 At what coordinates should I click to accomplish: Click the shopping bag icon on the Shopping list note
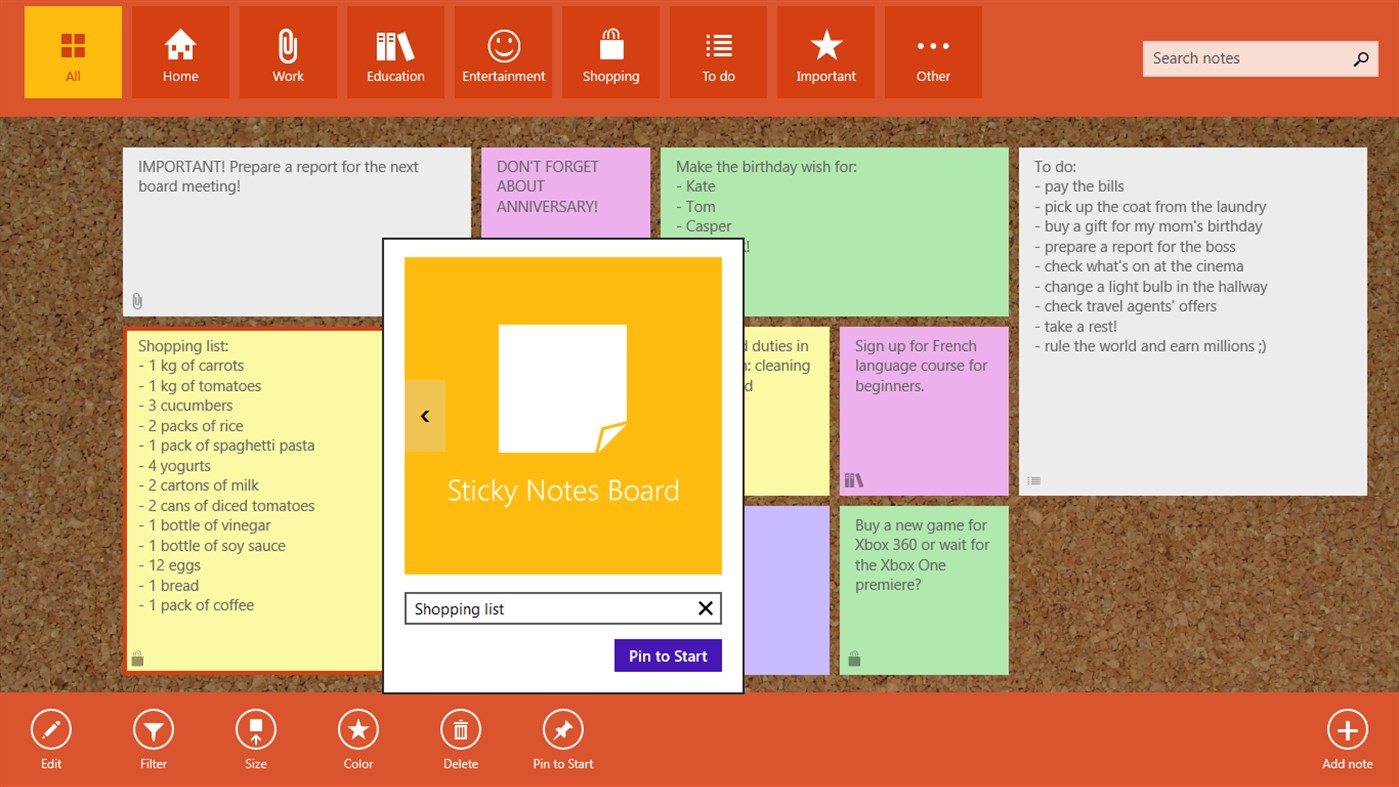[x=137, y=657]
